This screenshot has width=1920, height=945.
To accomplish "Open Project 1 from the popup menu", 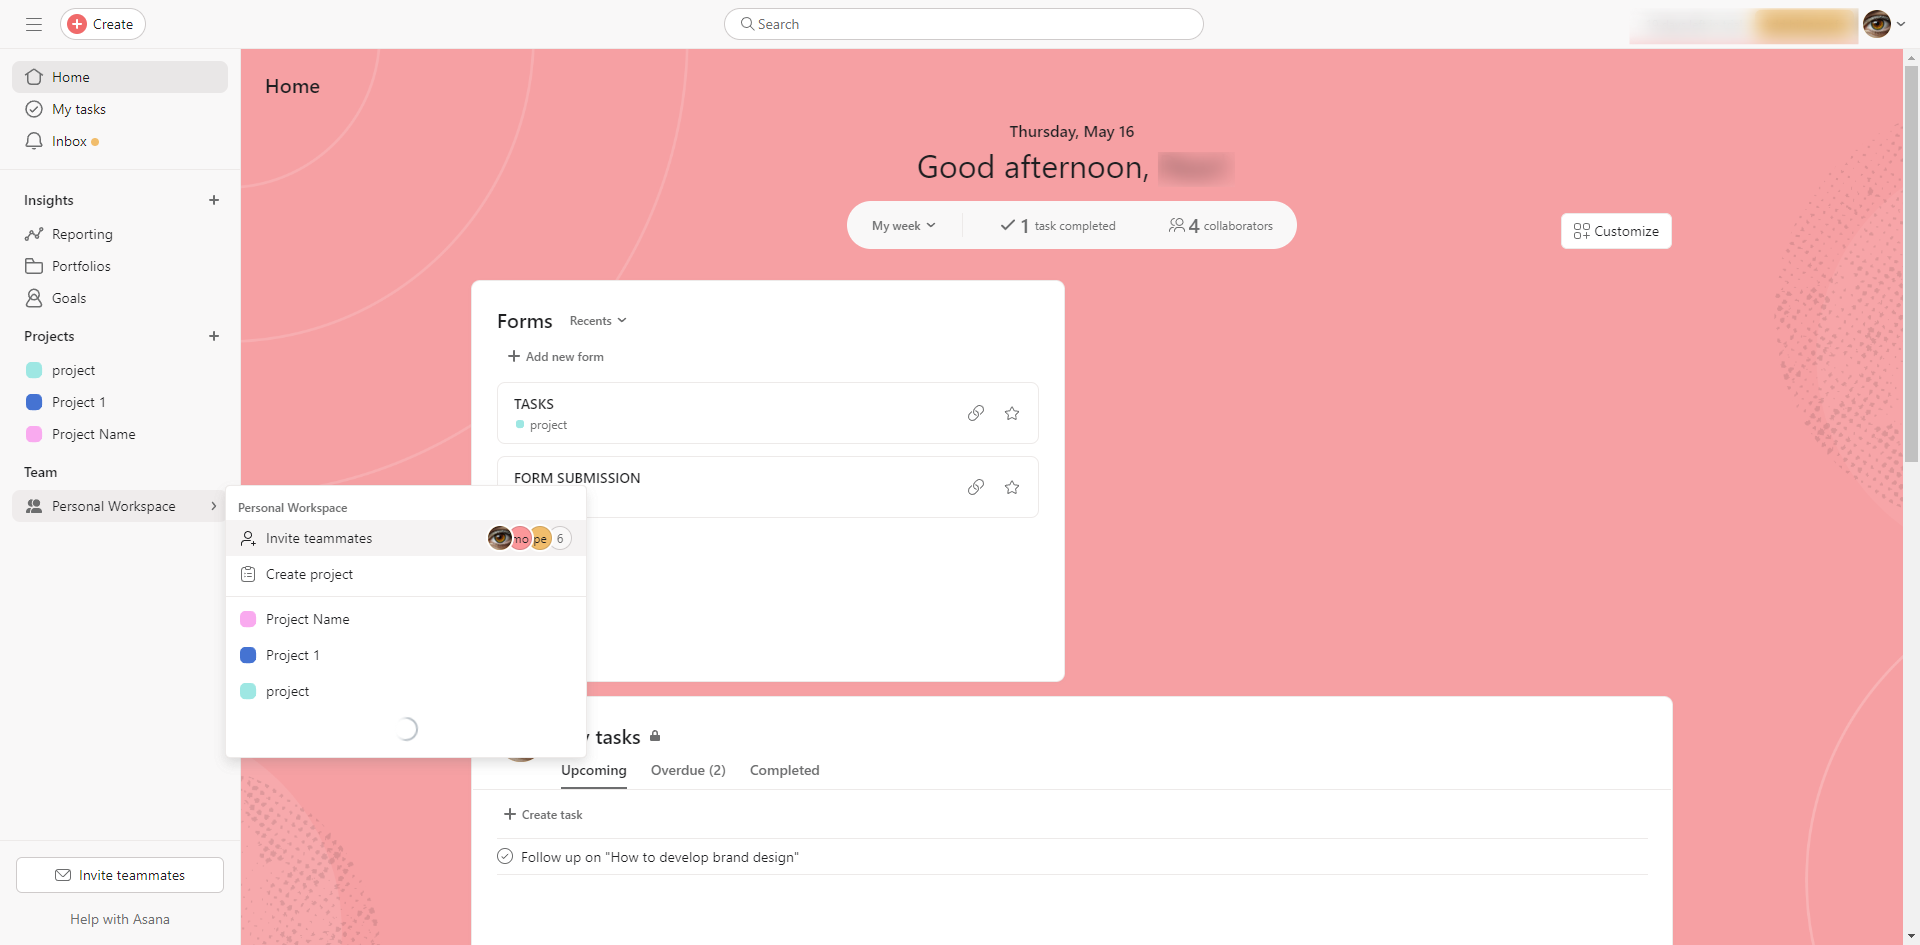I will click(406, 655).
